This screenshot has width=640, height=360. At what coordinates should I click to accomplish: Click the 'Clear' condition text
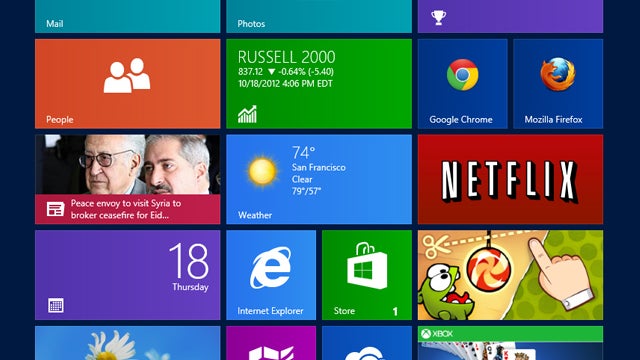302,179
